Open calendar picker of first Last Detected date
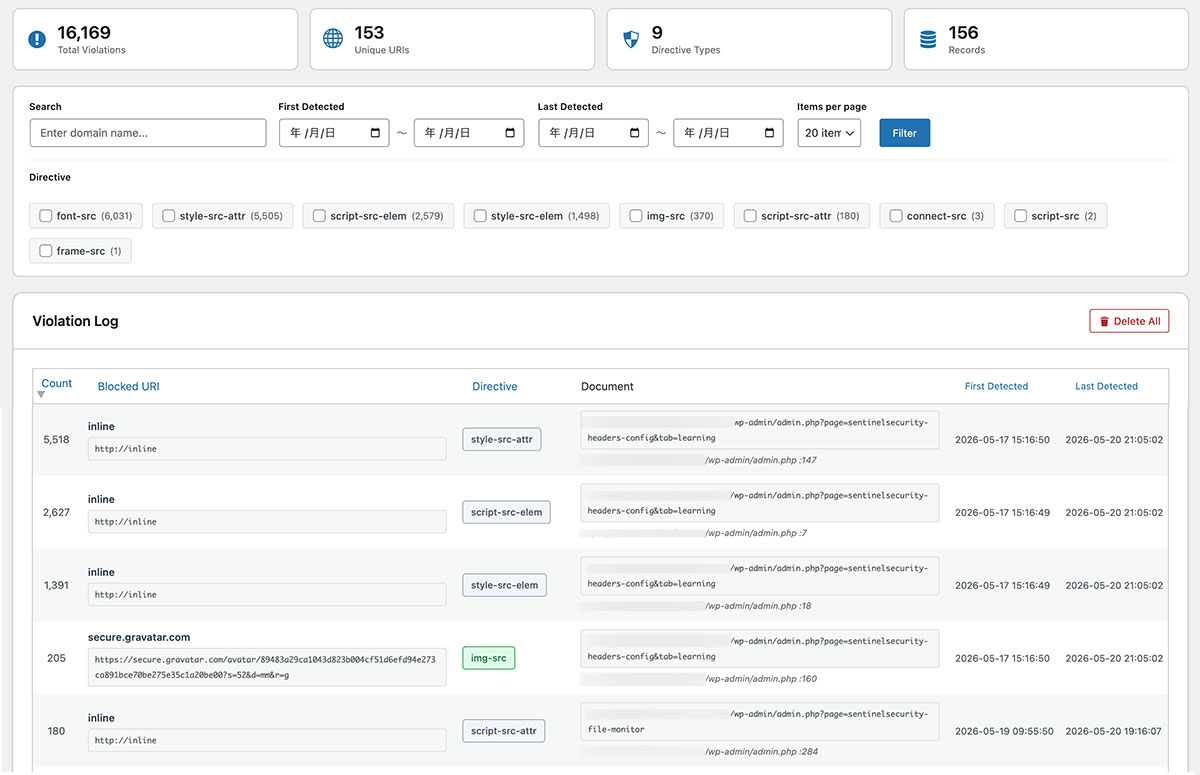The height and width of the screenshot is (775, 1200). pyautogui.click(x=635, y=133)
